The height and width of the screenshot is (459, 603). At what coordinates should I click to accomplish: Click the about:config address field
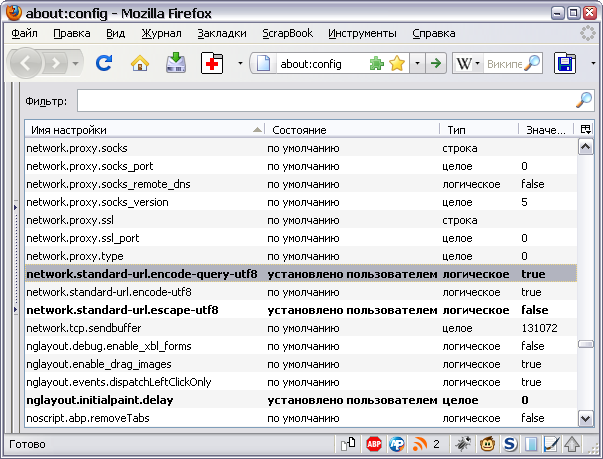point(321,63)
